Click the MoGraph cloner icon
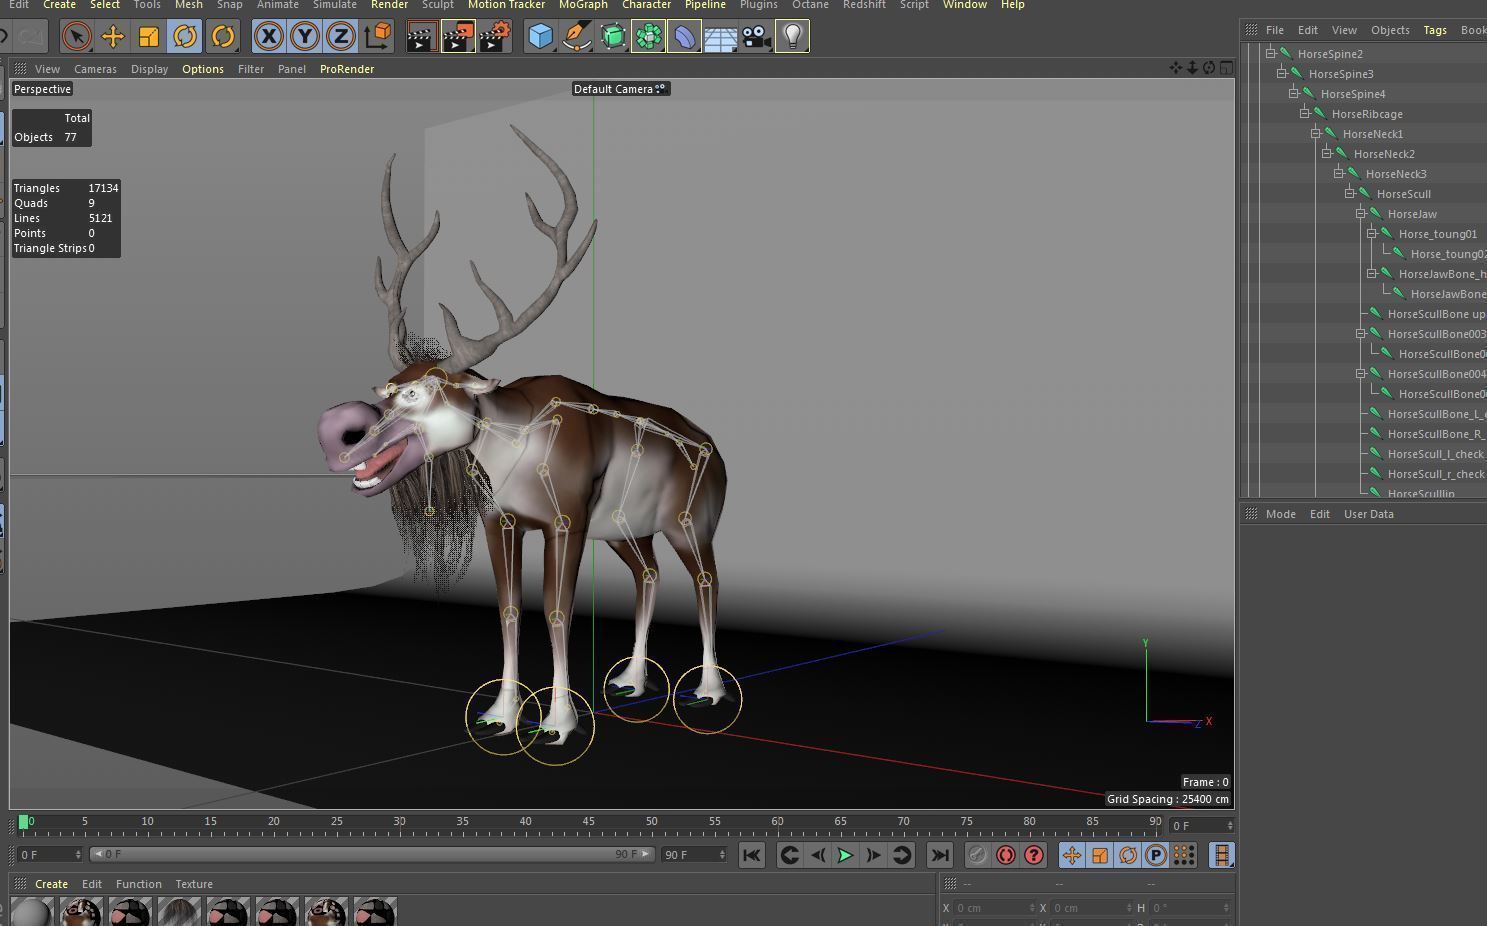 pos(649,37)
